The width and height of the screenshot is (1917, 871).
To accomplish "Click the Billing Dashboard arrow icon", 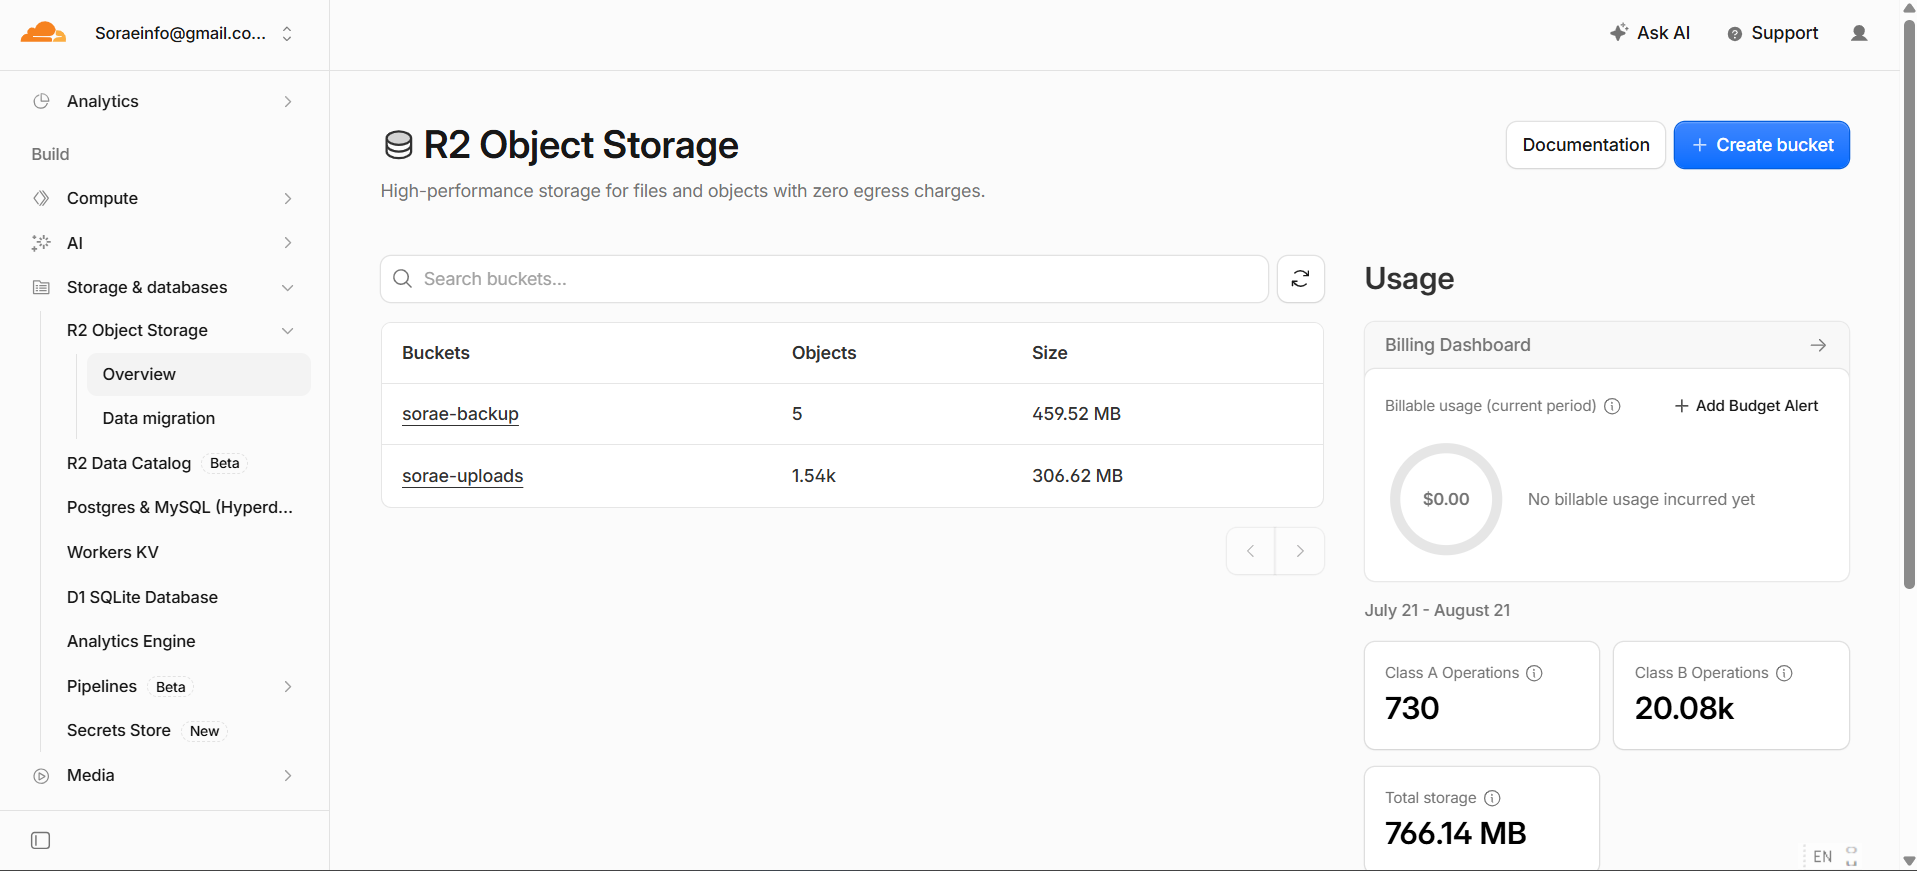I will 1818,345.
